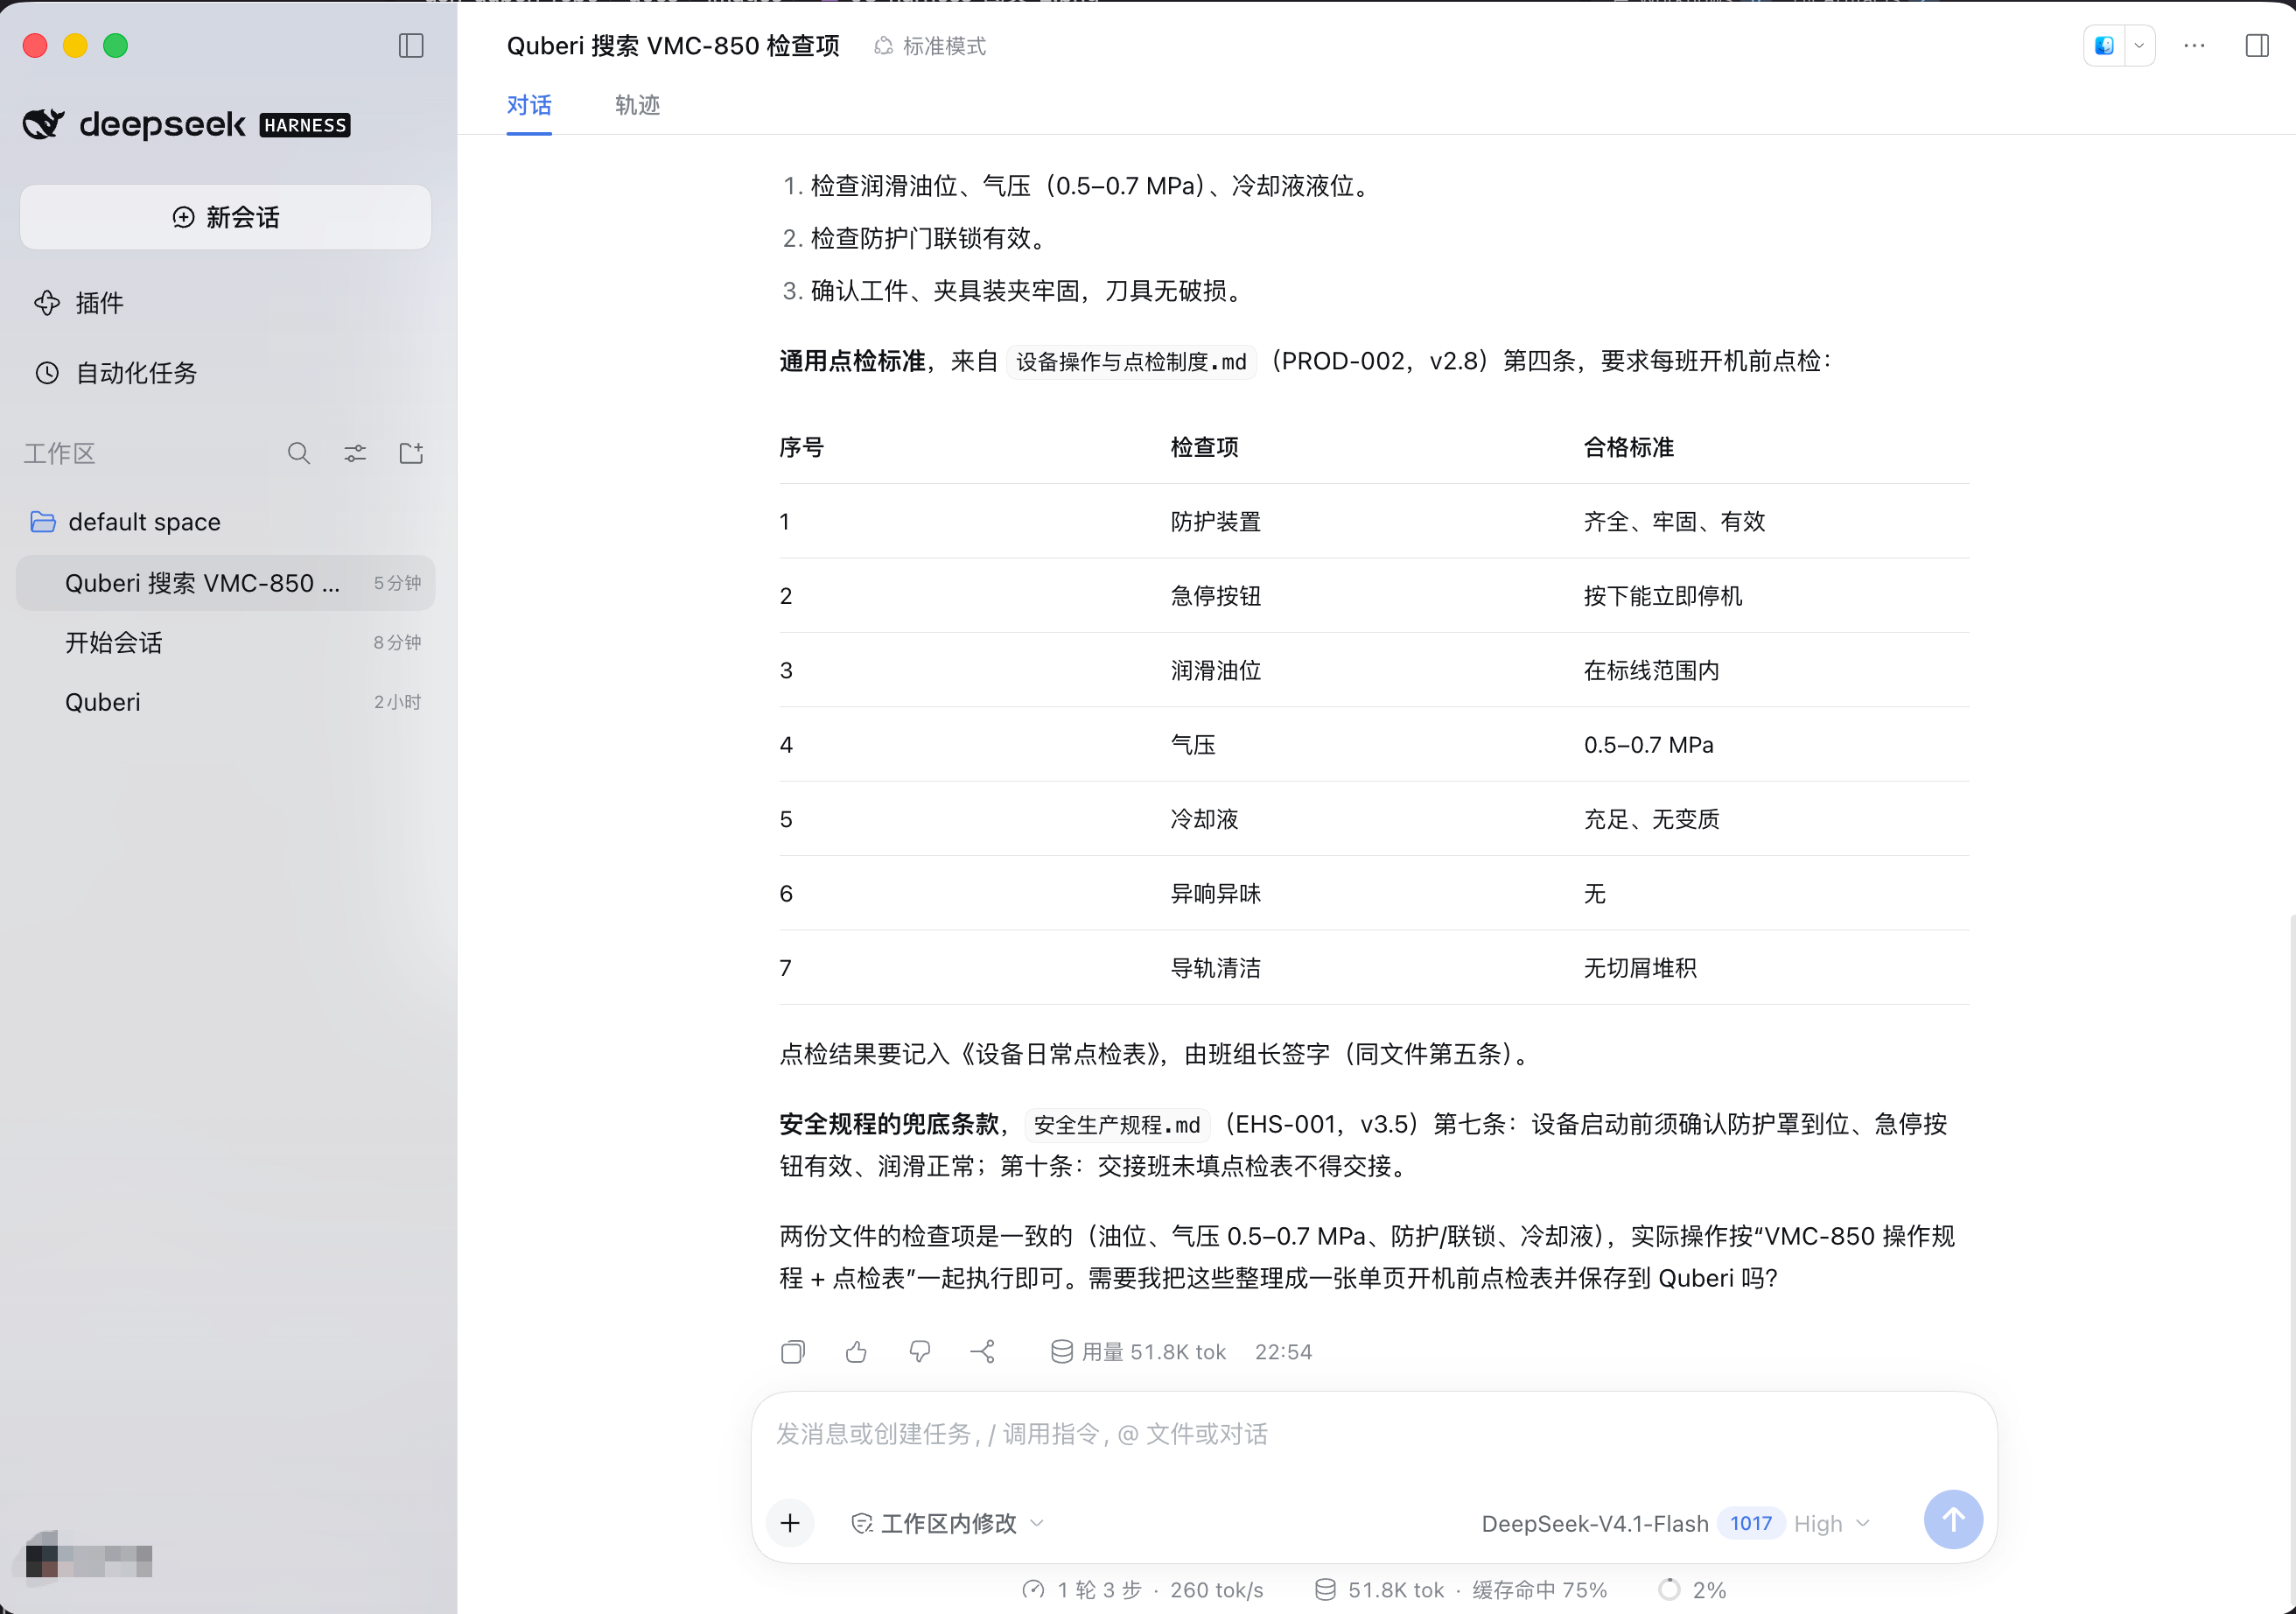Click the deepseek HARNESS logo
This screenshot has height=1614, width=2296.
[x=186, y=124]
